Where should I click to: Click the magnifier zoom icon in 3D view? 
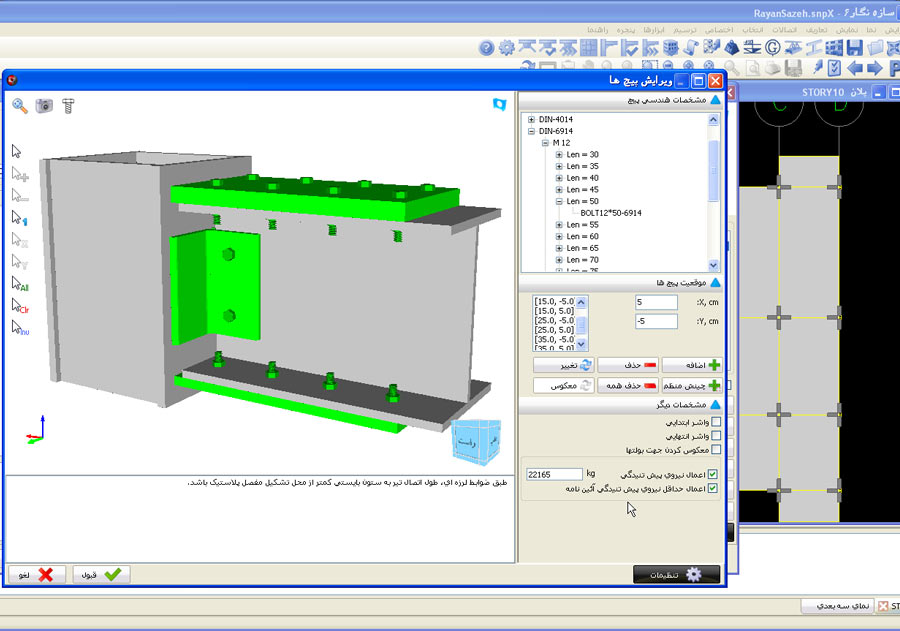coord(20,105)
